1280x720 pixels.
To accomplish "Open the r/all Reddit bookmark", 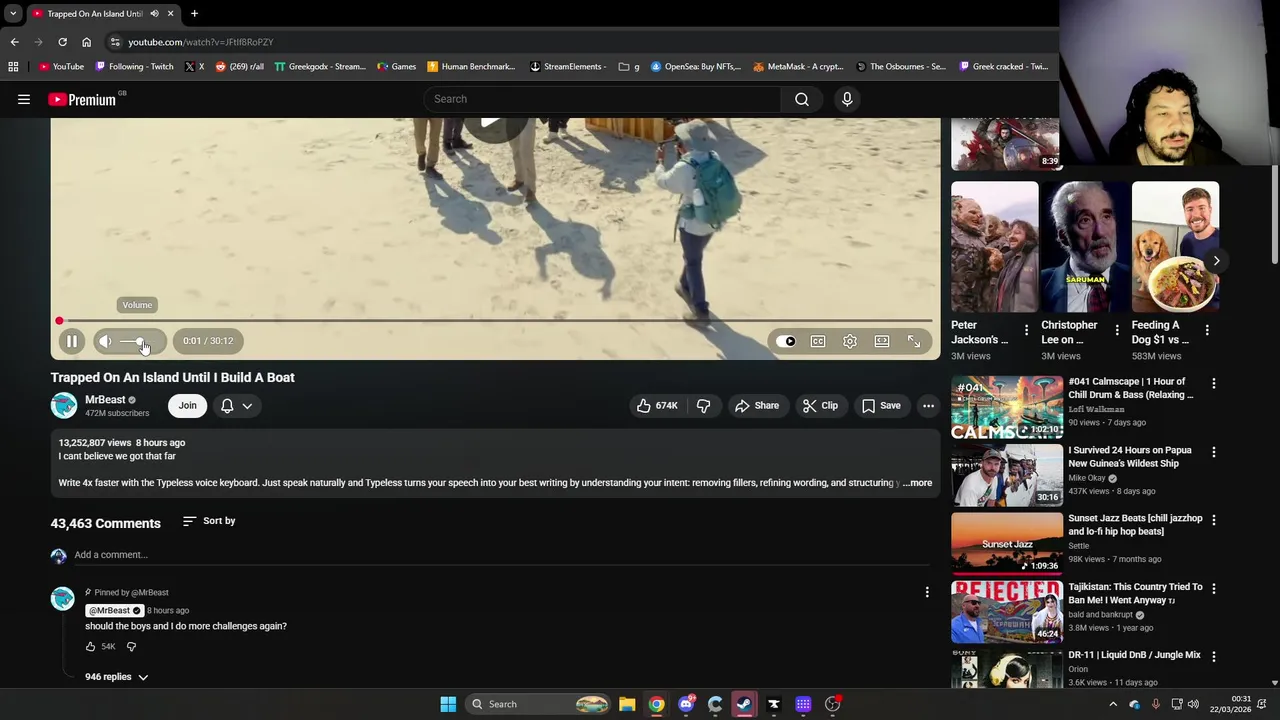I will [x=240, y=66].
